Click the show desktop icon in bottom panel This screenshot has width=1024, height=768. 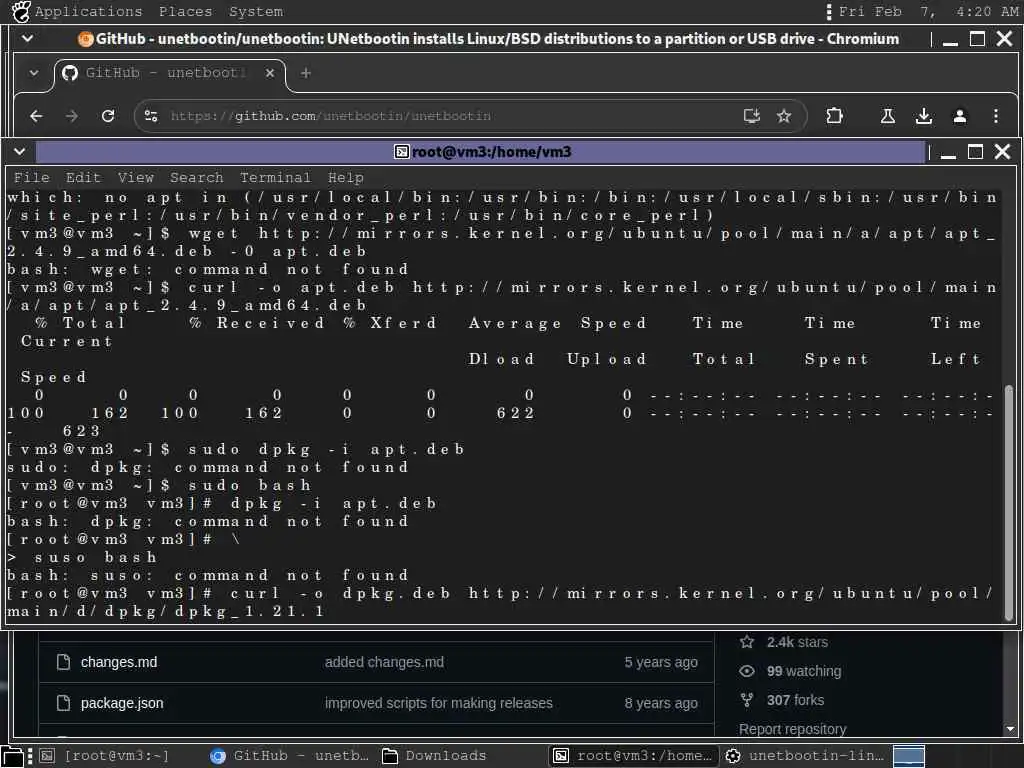click(12, 756)
